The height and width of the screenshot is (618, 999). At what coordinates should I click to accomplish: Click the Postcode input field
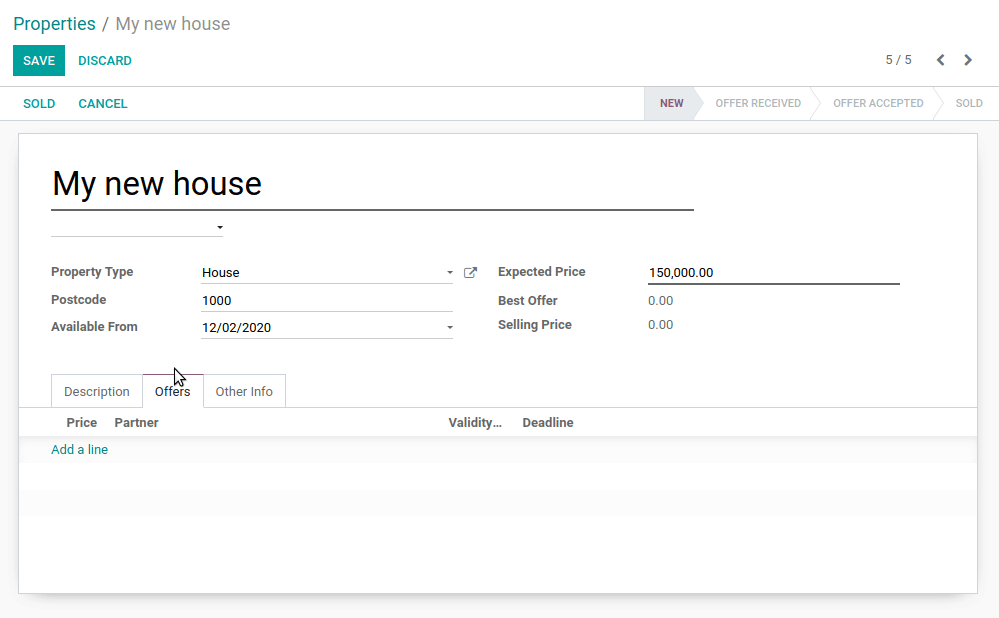pos(327,299)
